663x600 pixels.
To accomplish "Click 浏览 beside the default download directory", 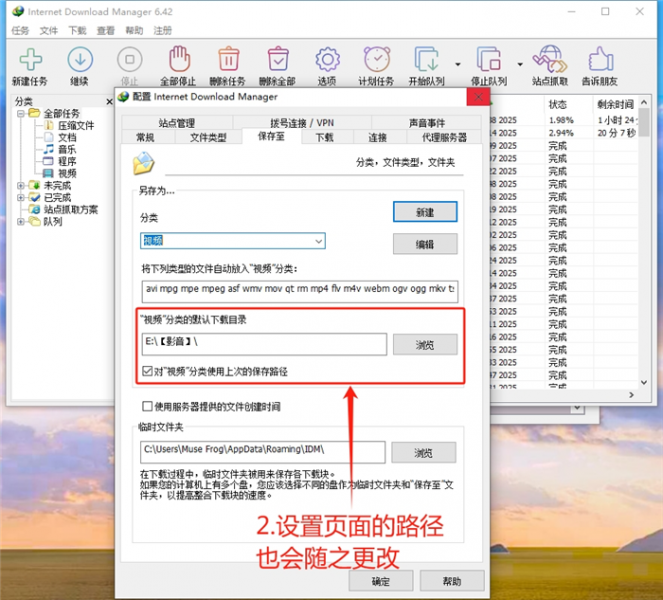I will click(425, 345).
